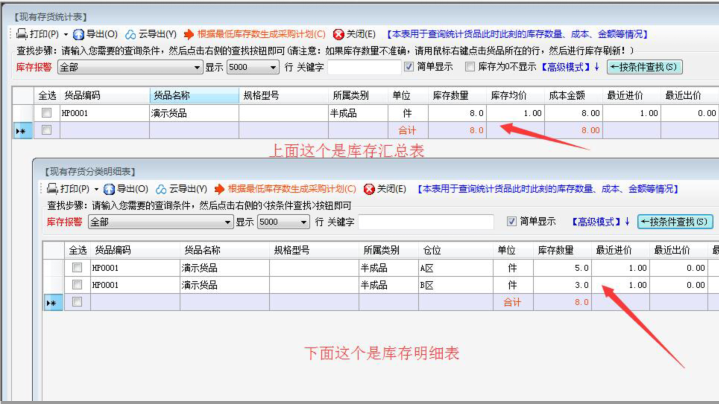The height and width of the screenshot is (404, 719).
Task: Check the box for the A区 row
Action: pos(76,268)
